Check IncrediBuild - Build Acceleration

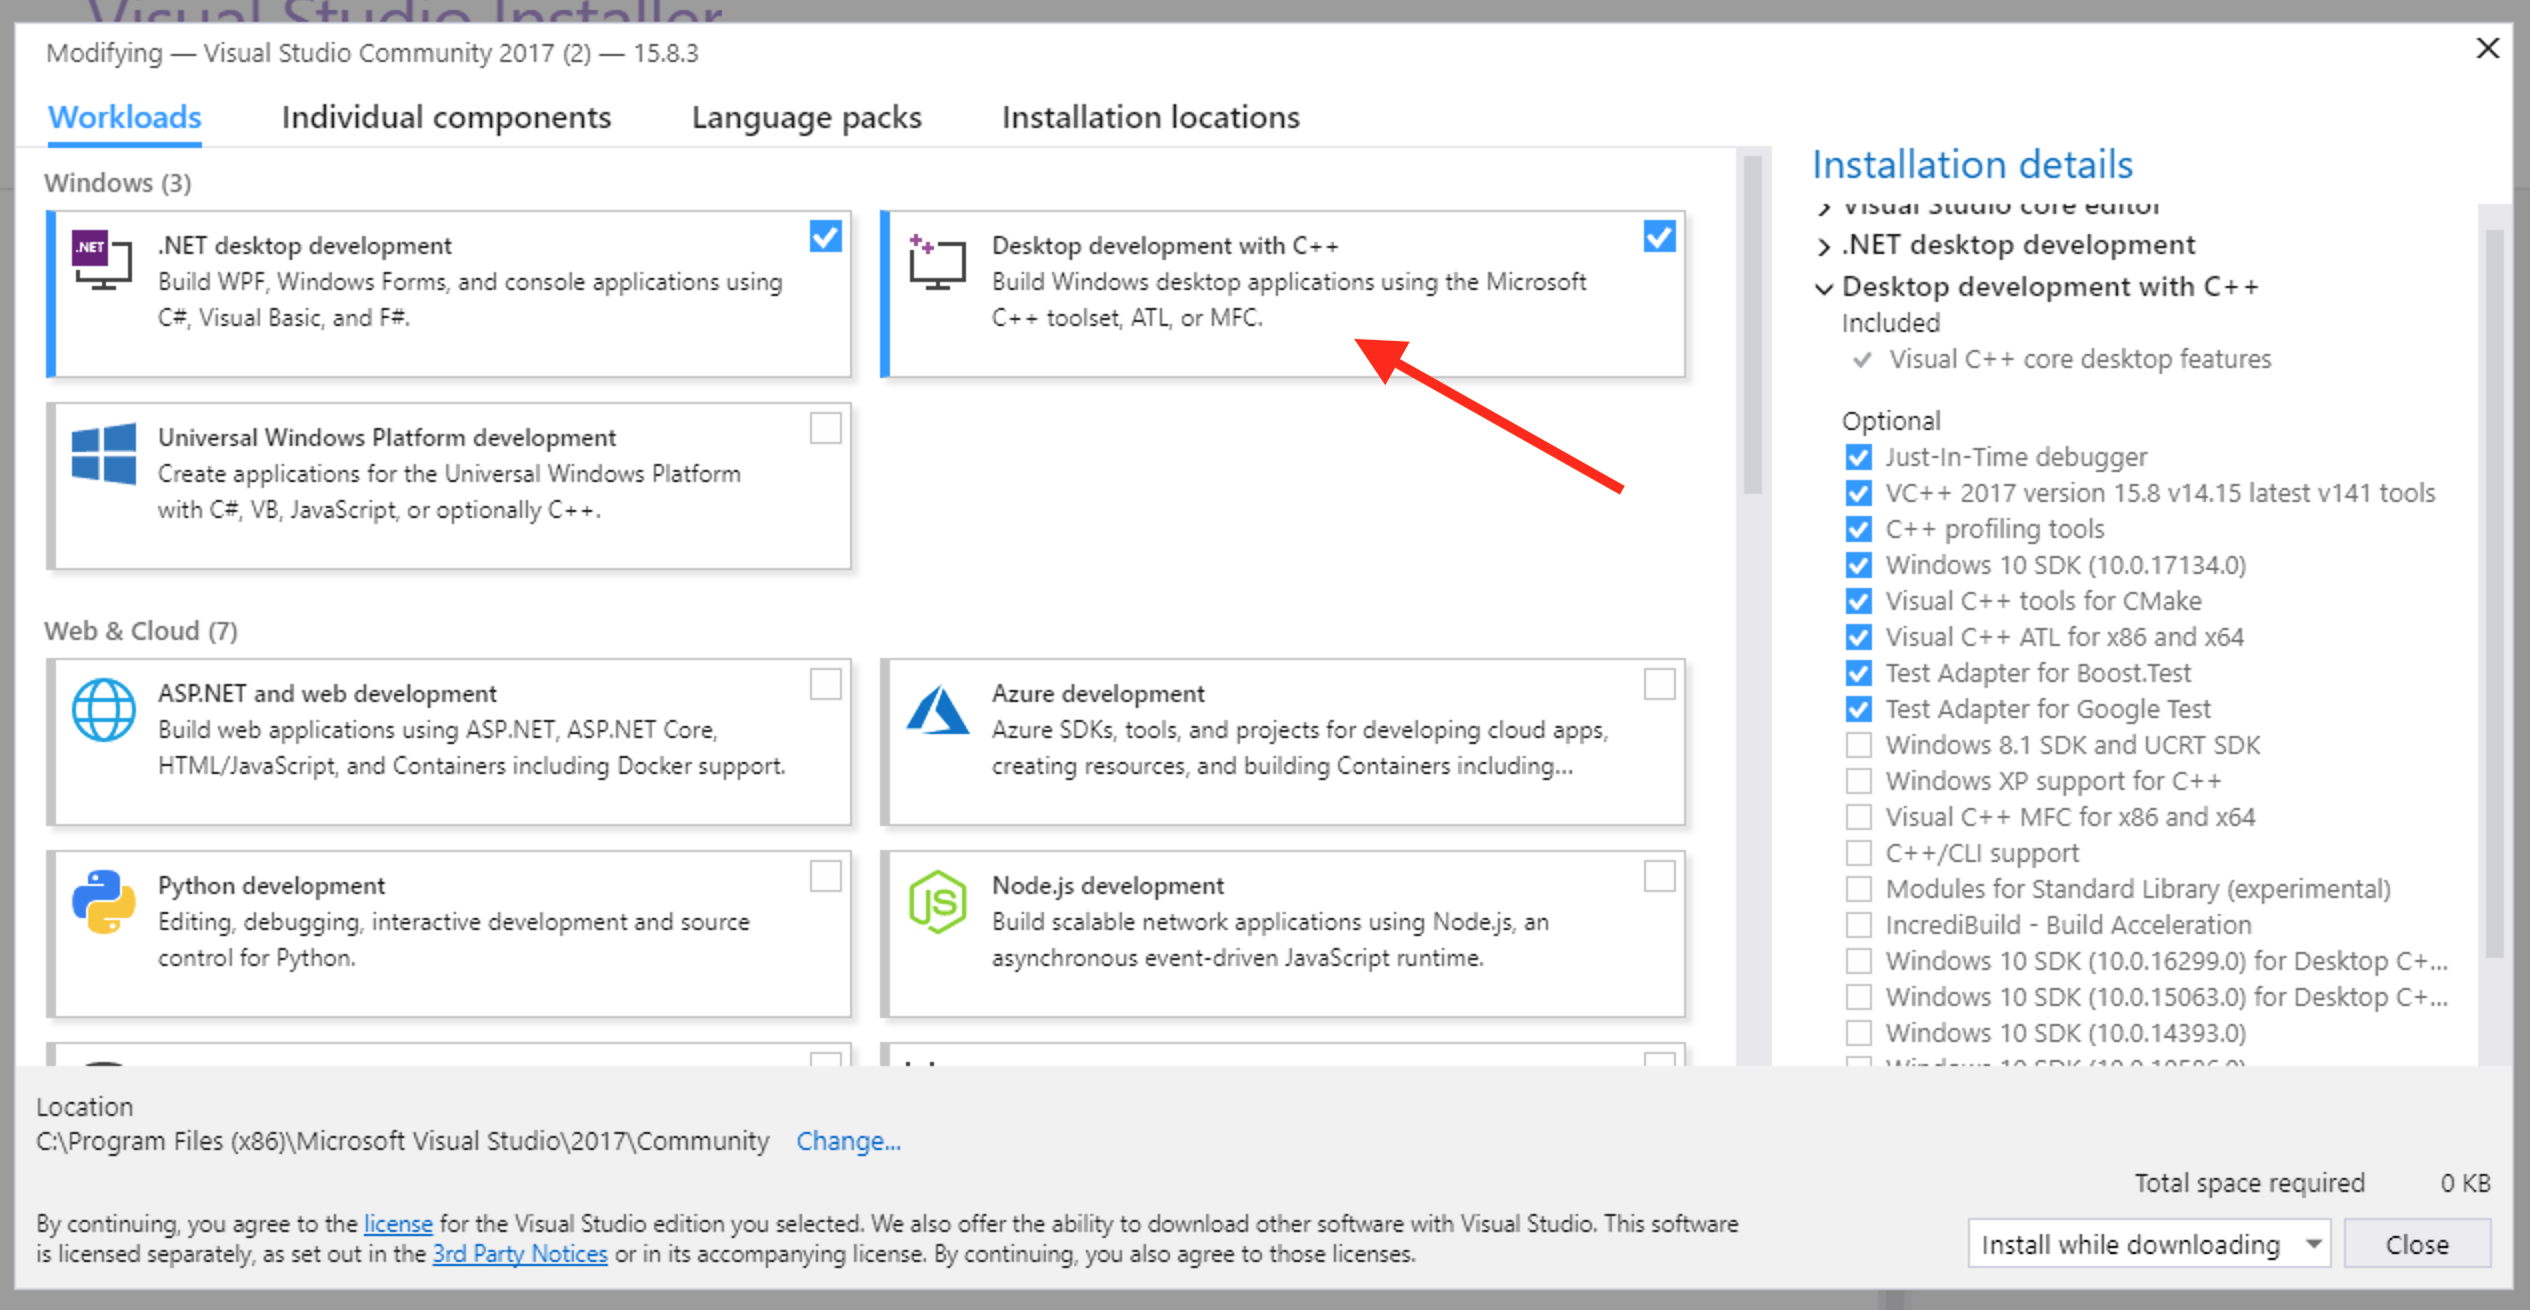coord(1858,925)
